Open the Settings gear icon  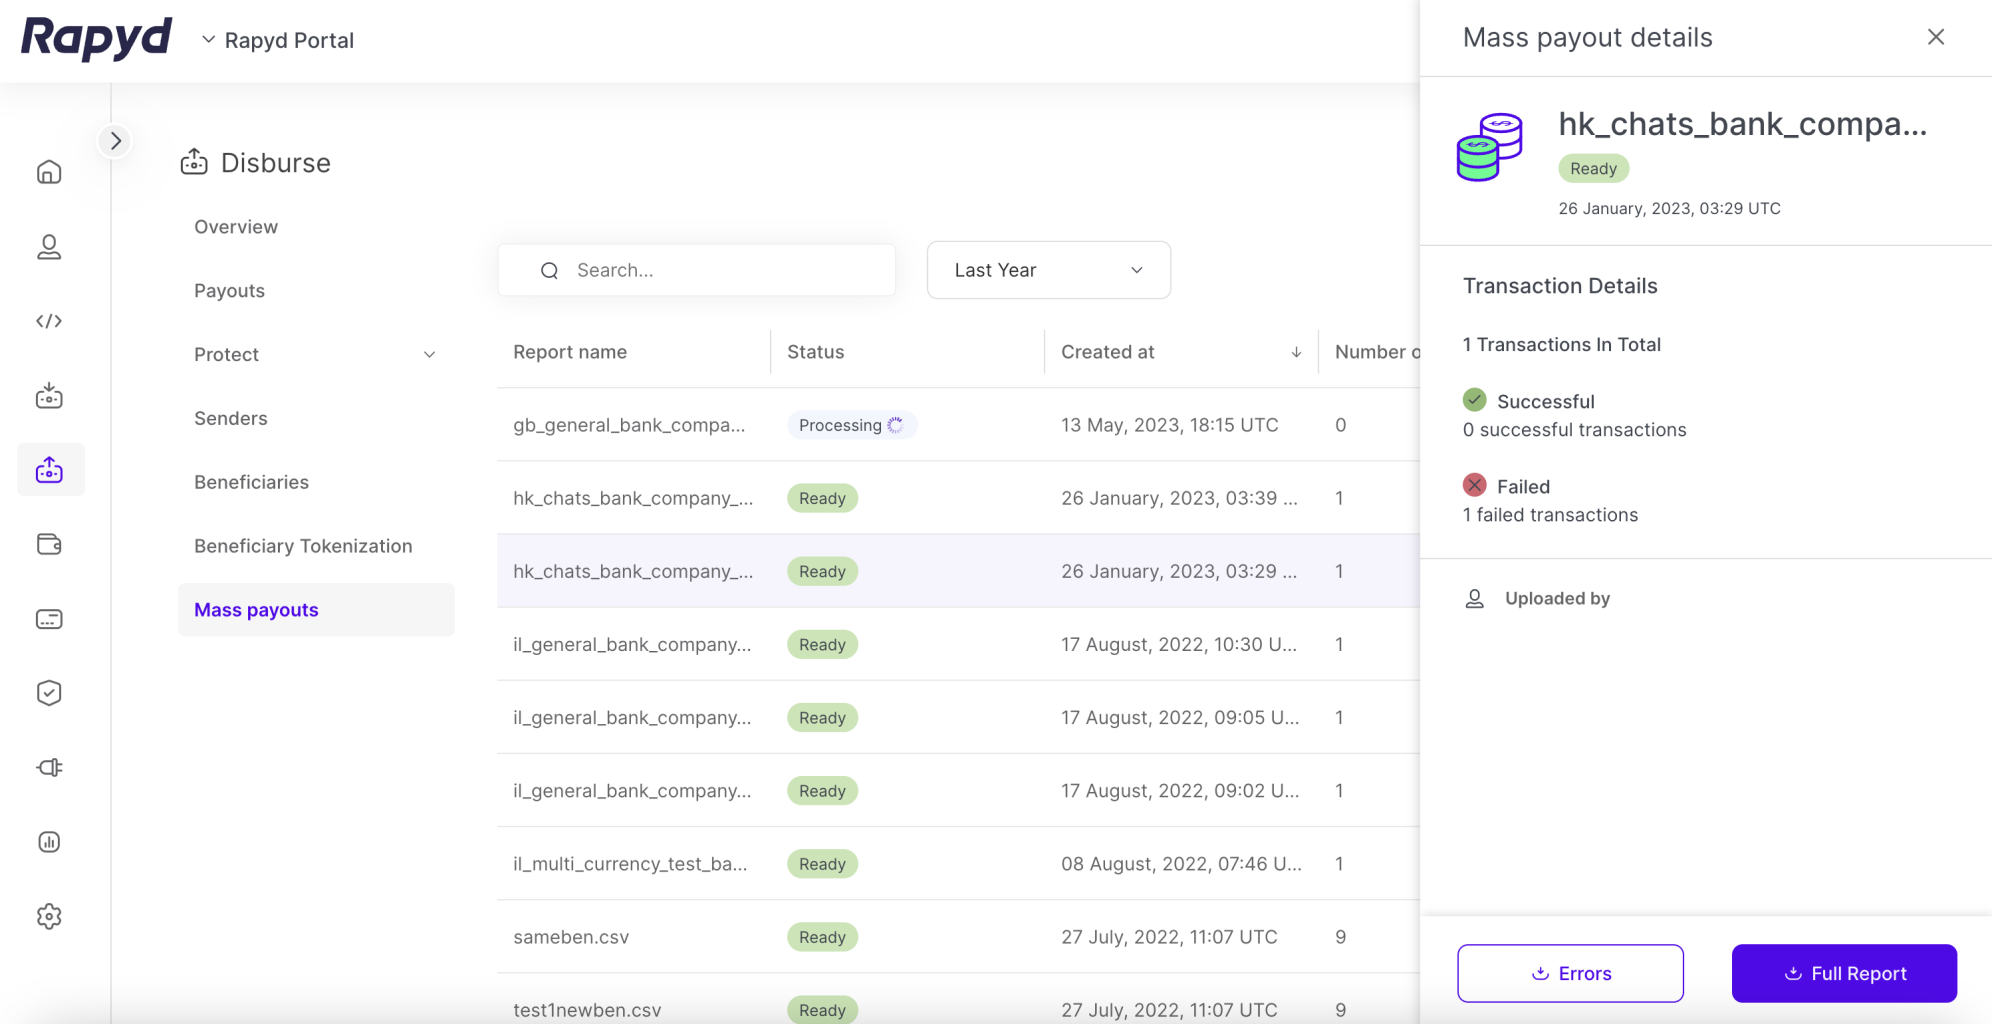pos(49,916)
